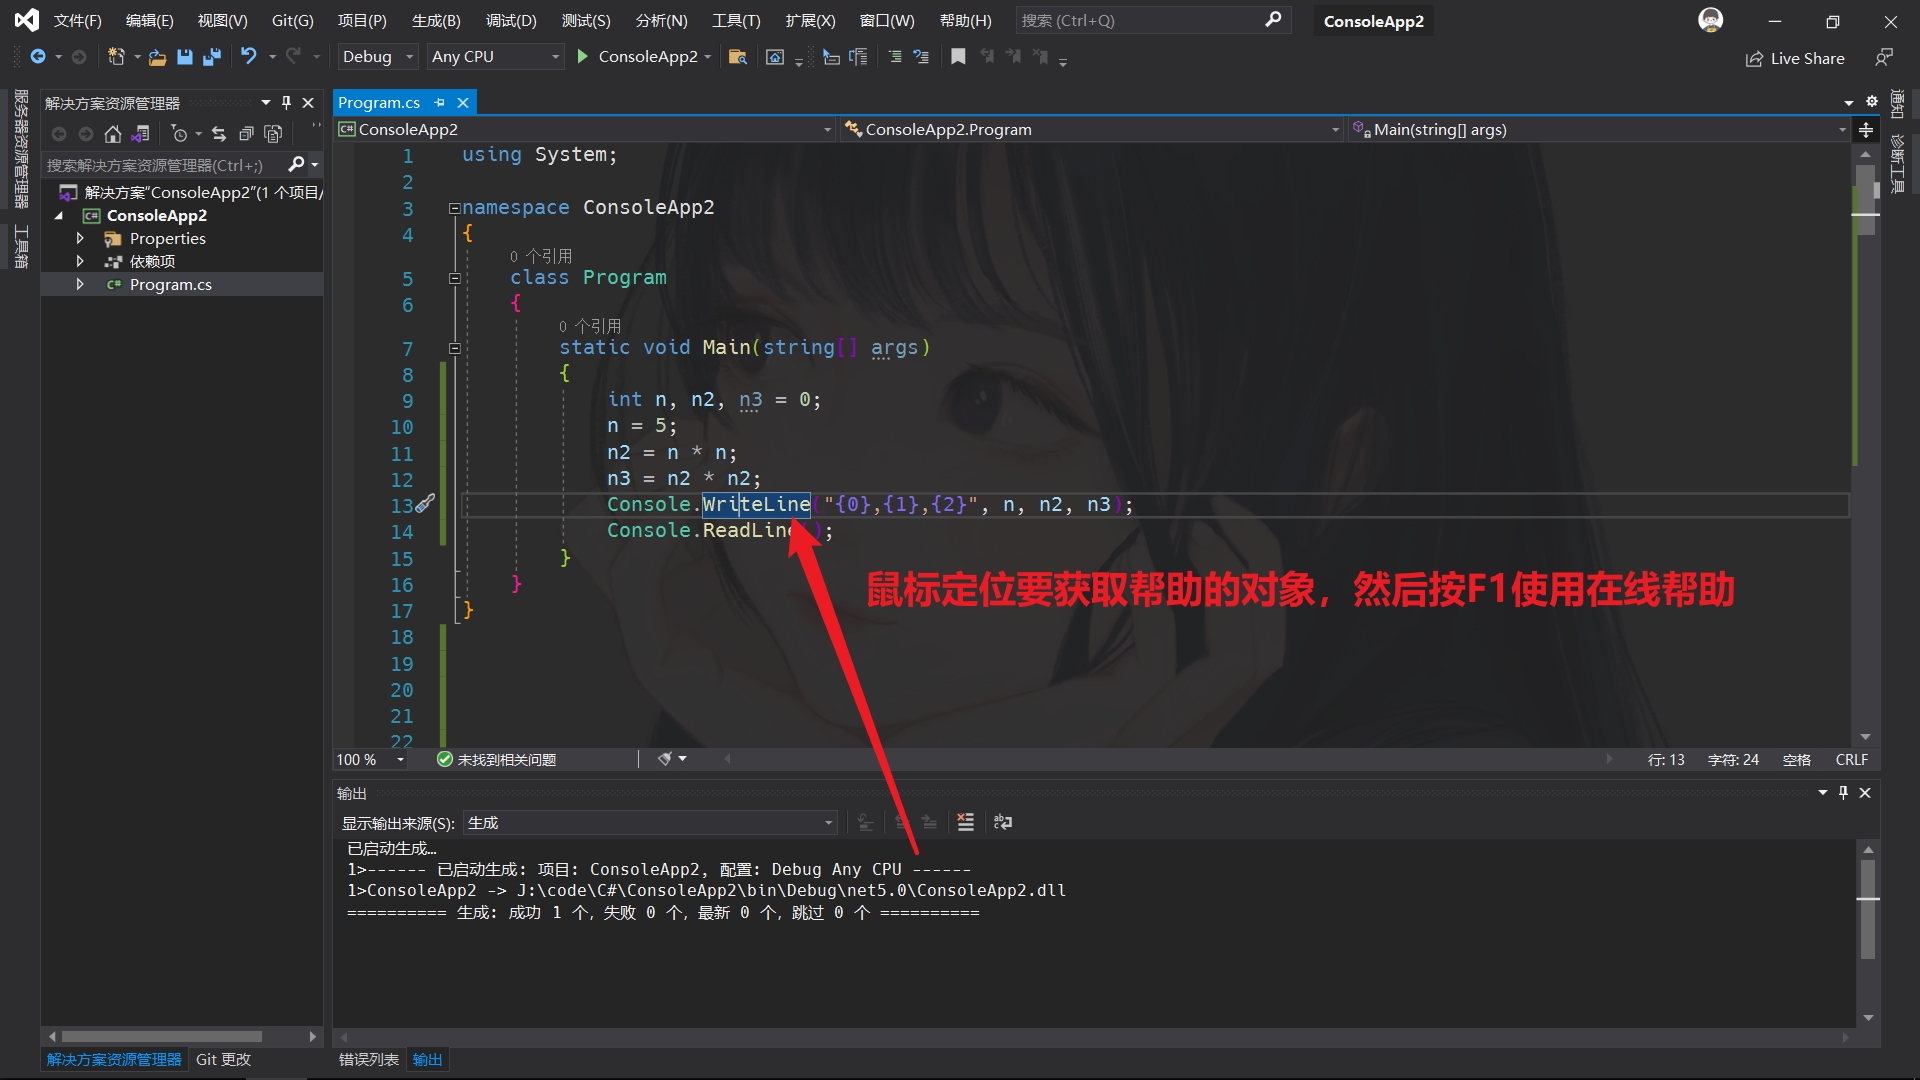
Task: Click the Solution Explorer home icon
Action: [x=113, y=134]
